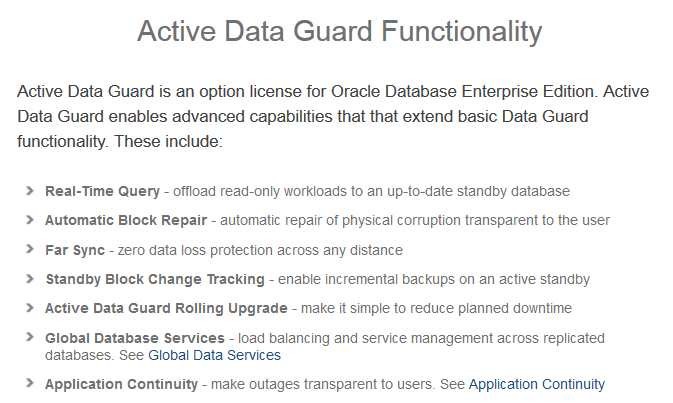Click the bold Real-Time Query label
The height and width of the screenshot is (403, 673).
tap(102, 191)
